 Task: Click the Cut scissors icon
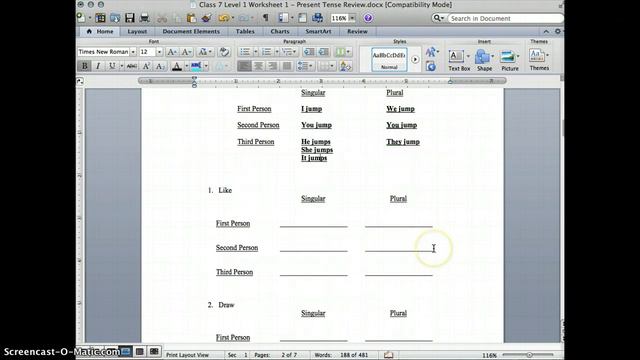[162, 18]
